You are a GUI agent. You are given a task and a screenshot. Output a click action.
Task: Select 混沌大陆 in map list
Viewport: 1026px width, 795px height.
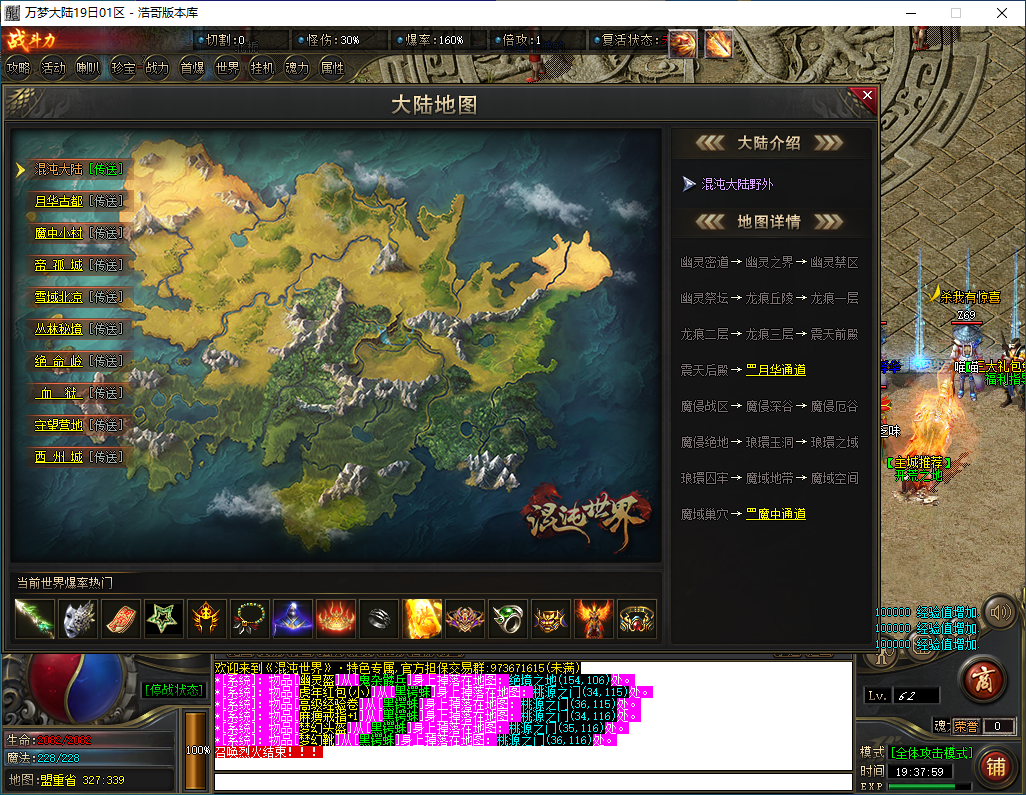pos(59,169)
